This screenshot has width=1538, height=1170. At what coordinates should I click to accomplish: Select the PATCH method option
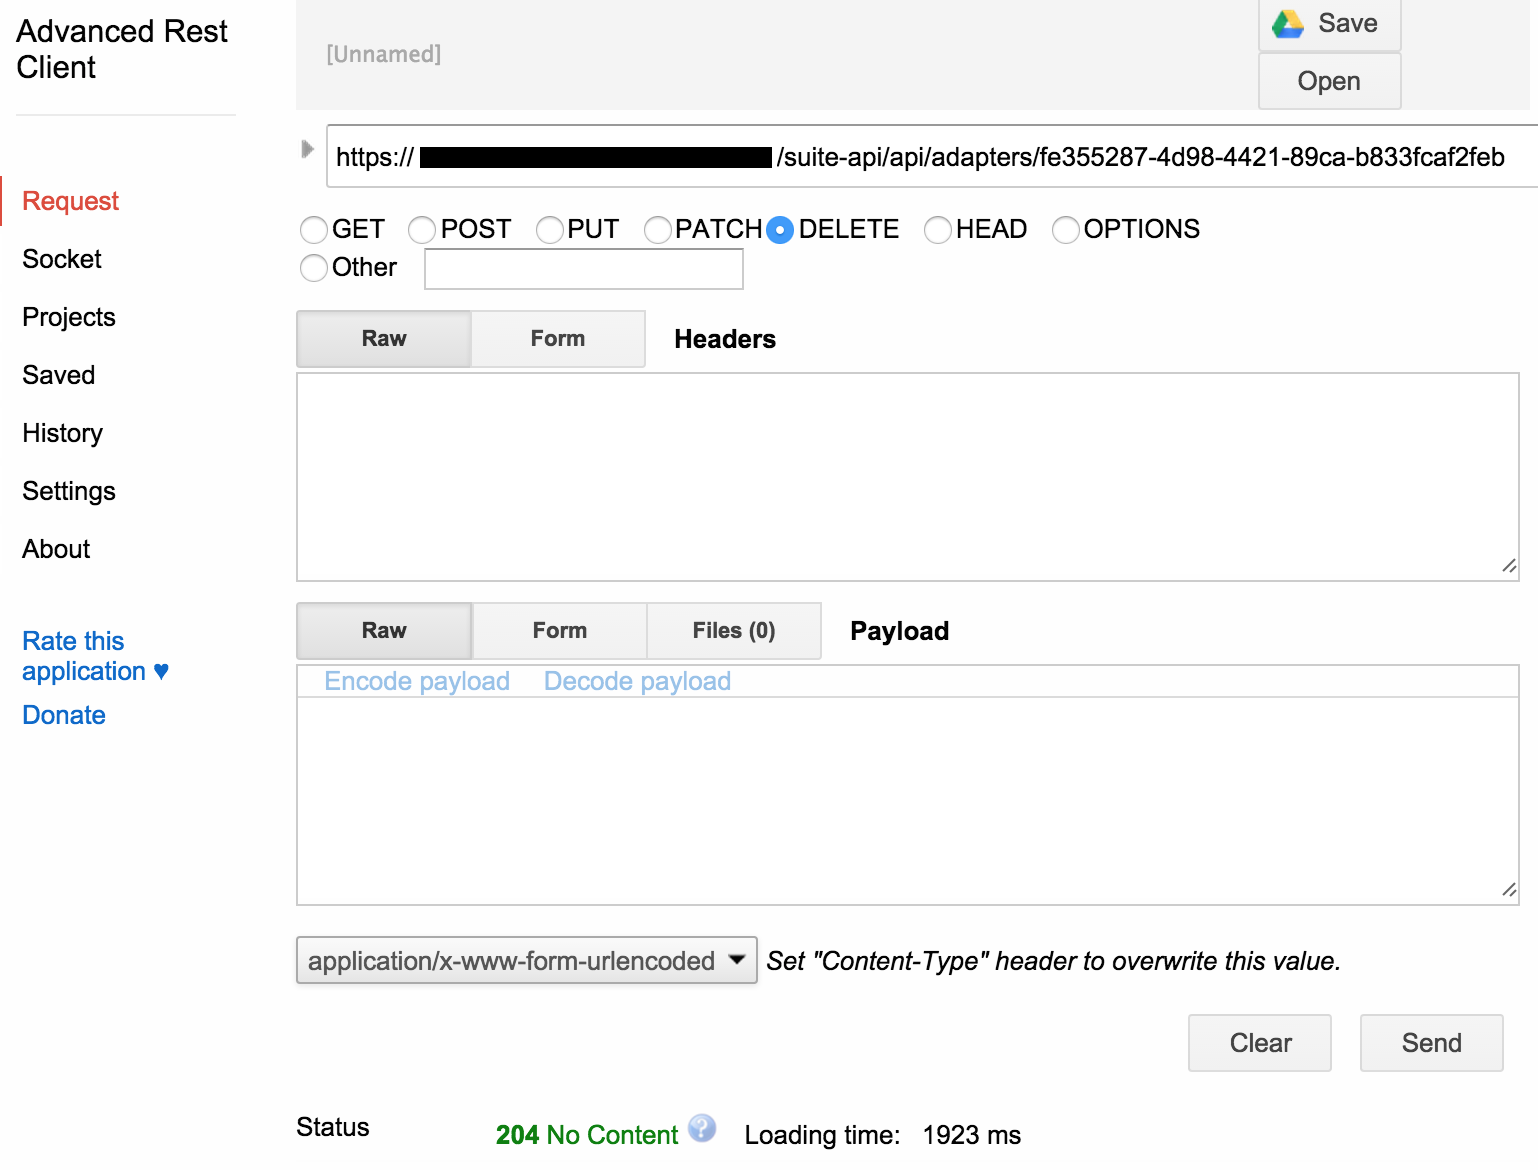click(657, 230)
